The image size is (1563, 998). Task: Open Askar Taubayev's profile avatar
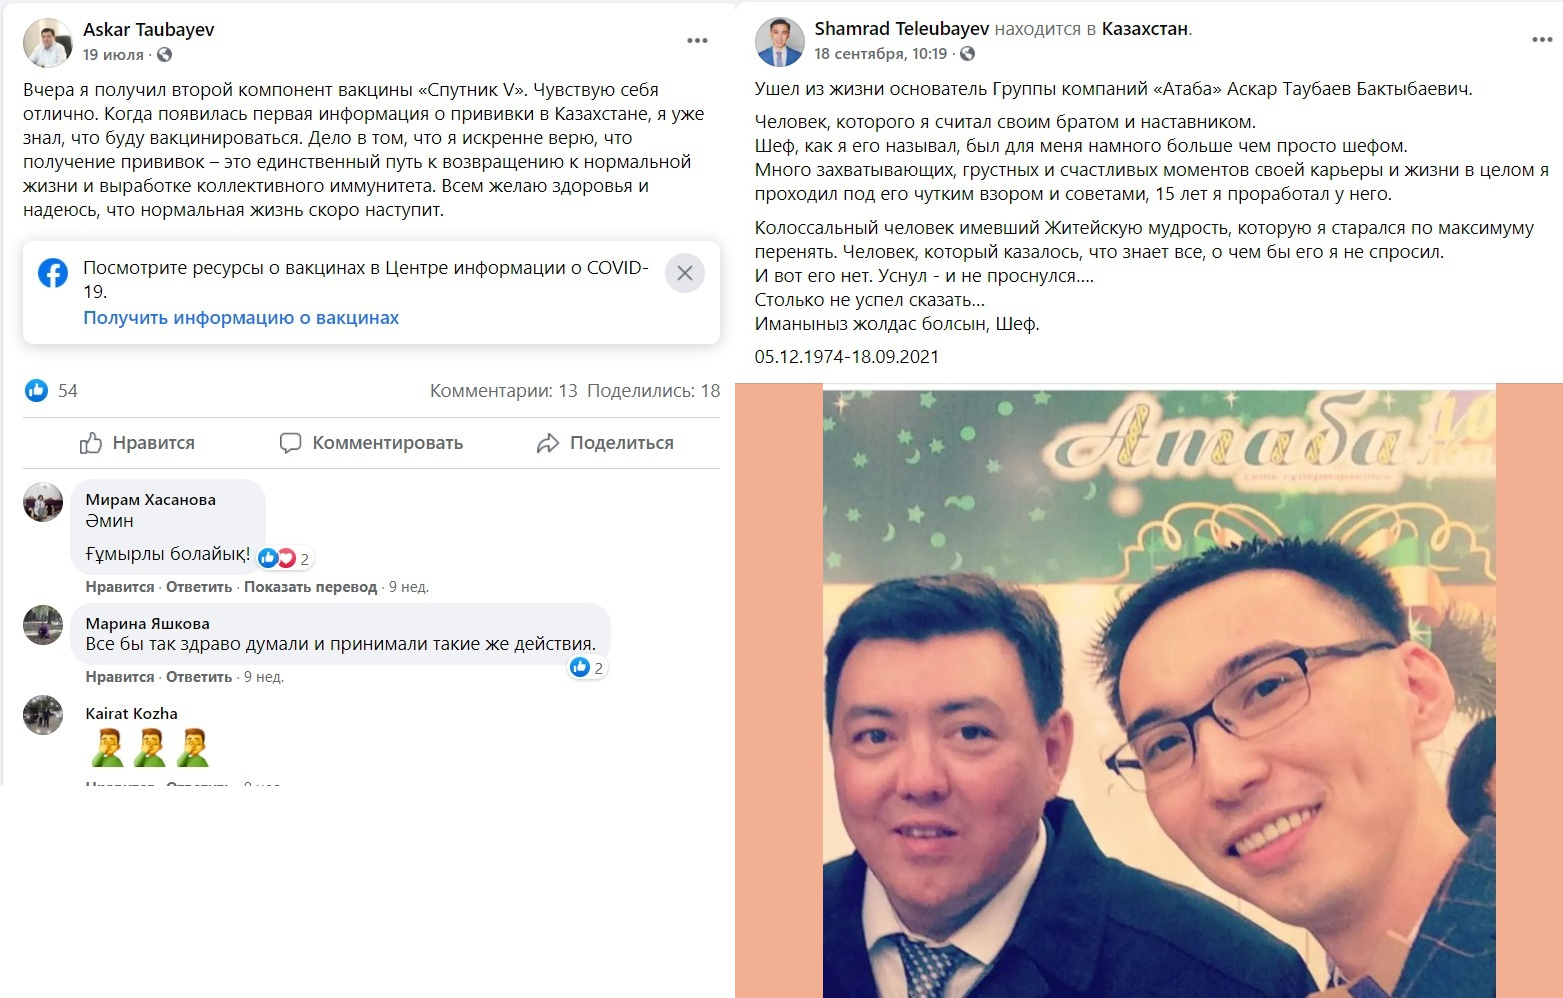coord(47,43)
